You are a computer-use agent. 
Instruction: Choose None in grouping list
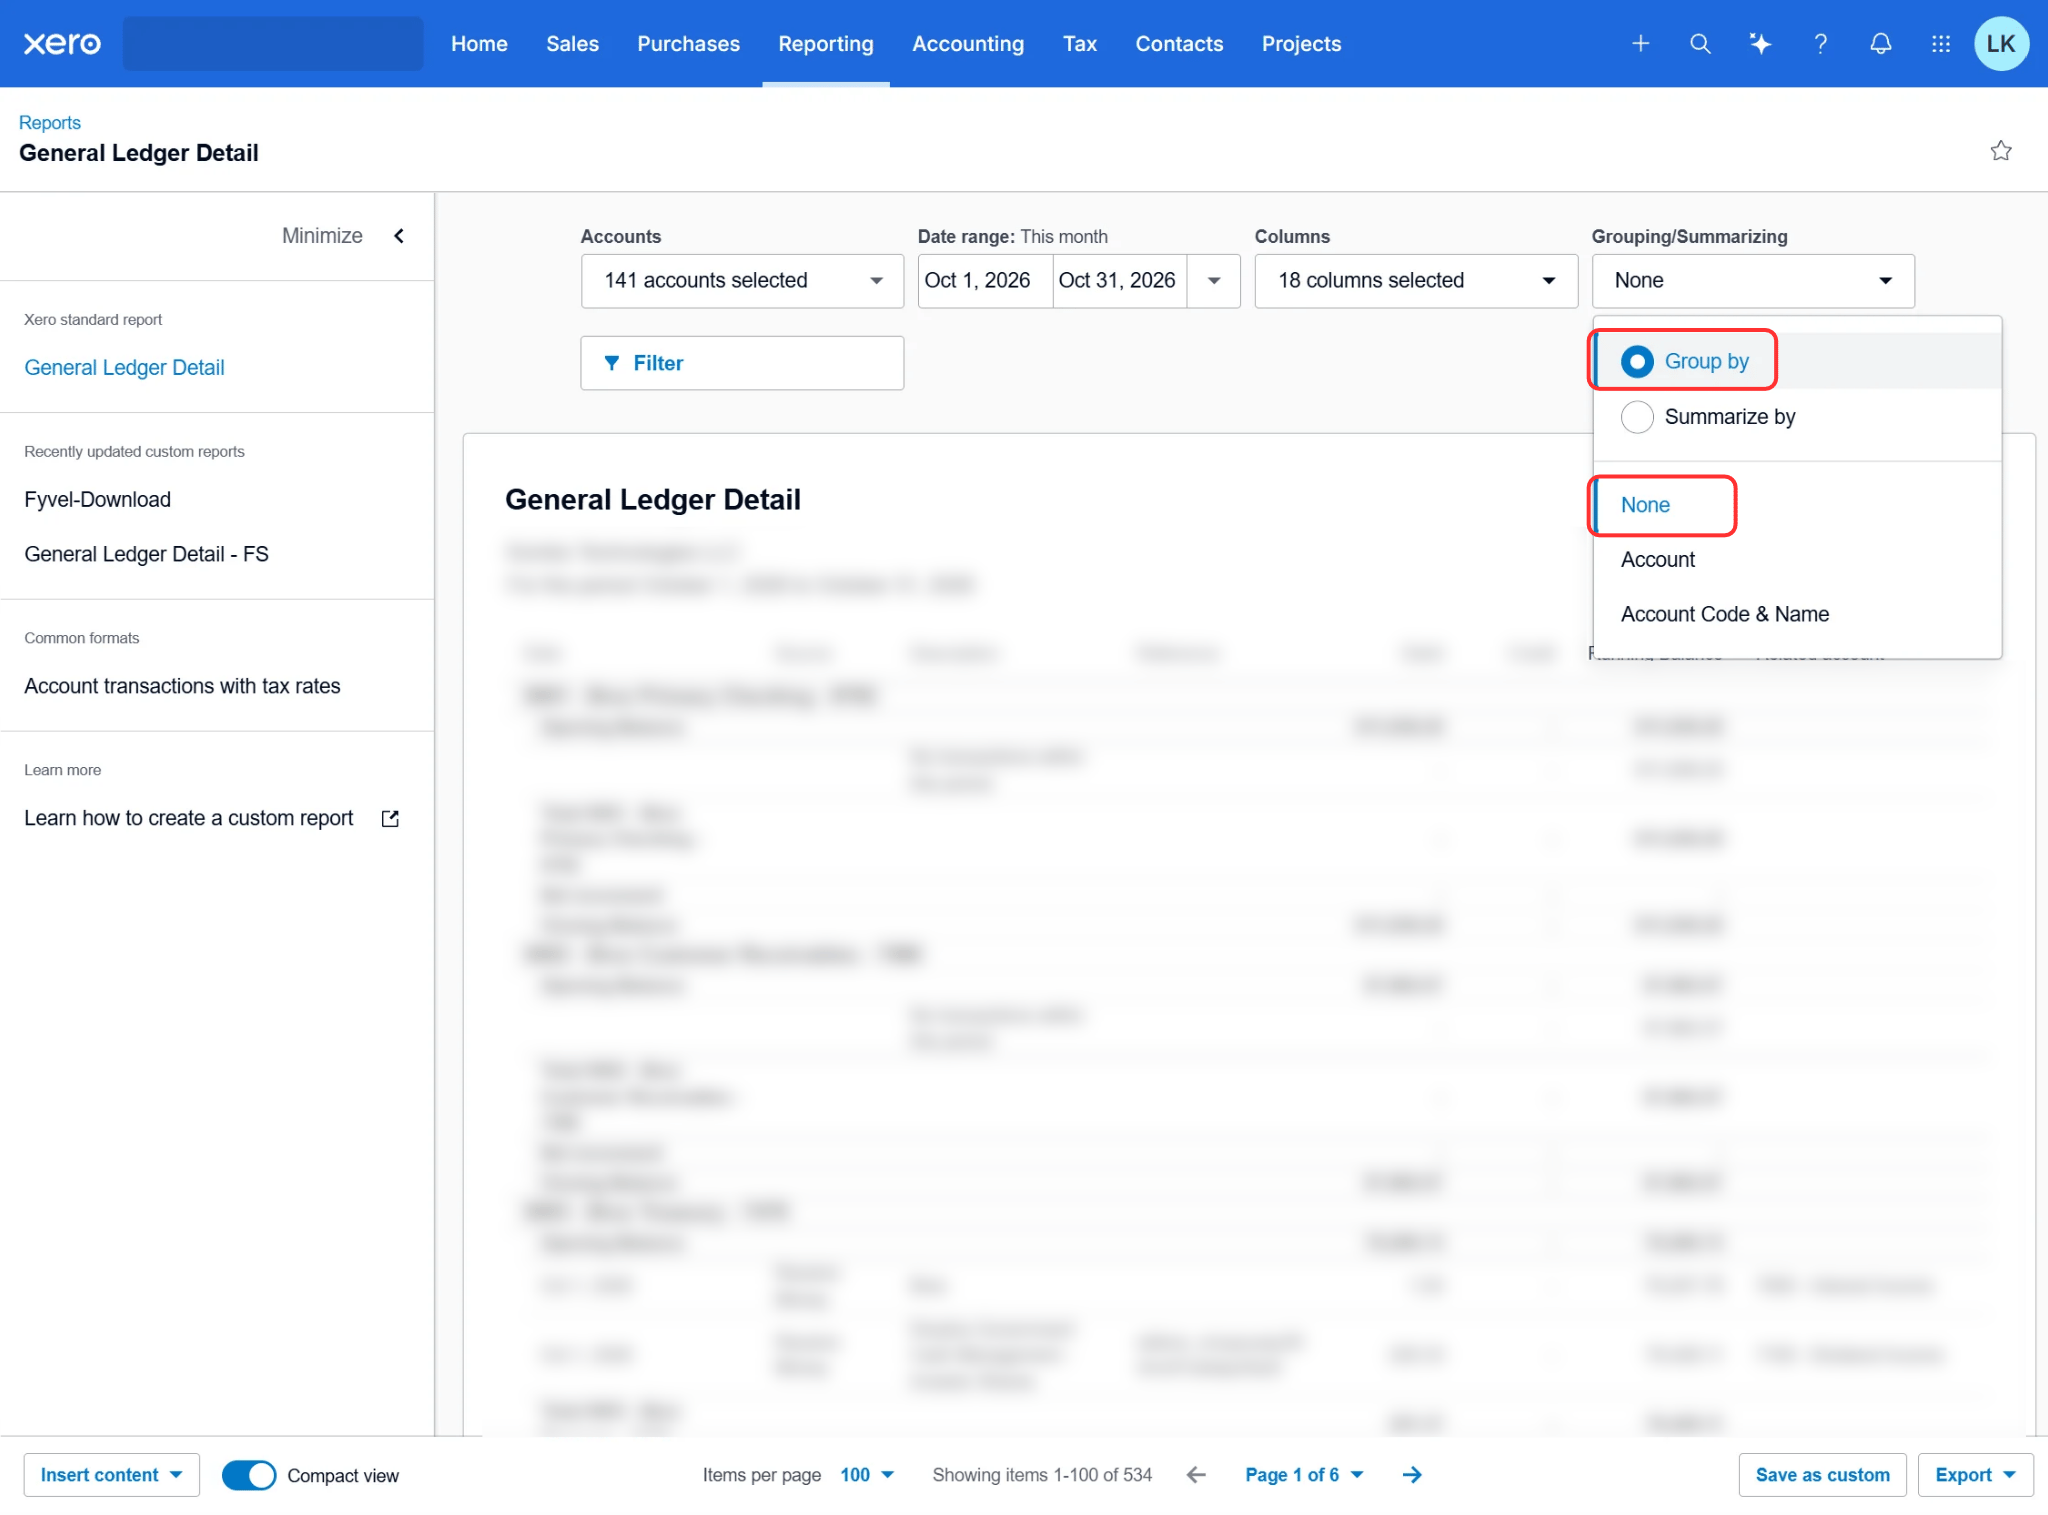pyautogui.click(x=1797, y=505)
